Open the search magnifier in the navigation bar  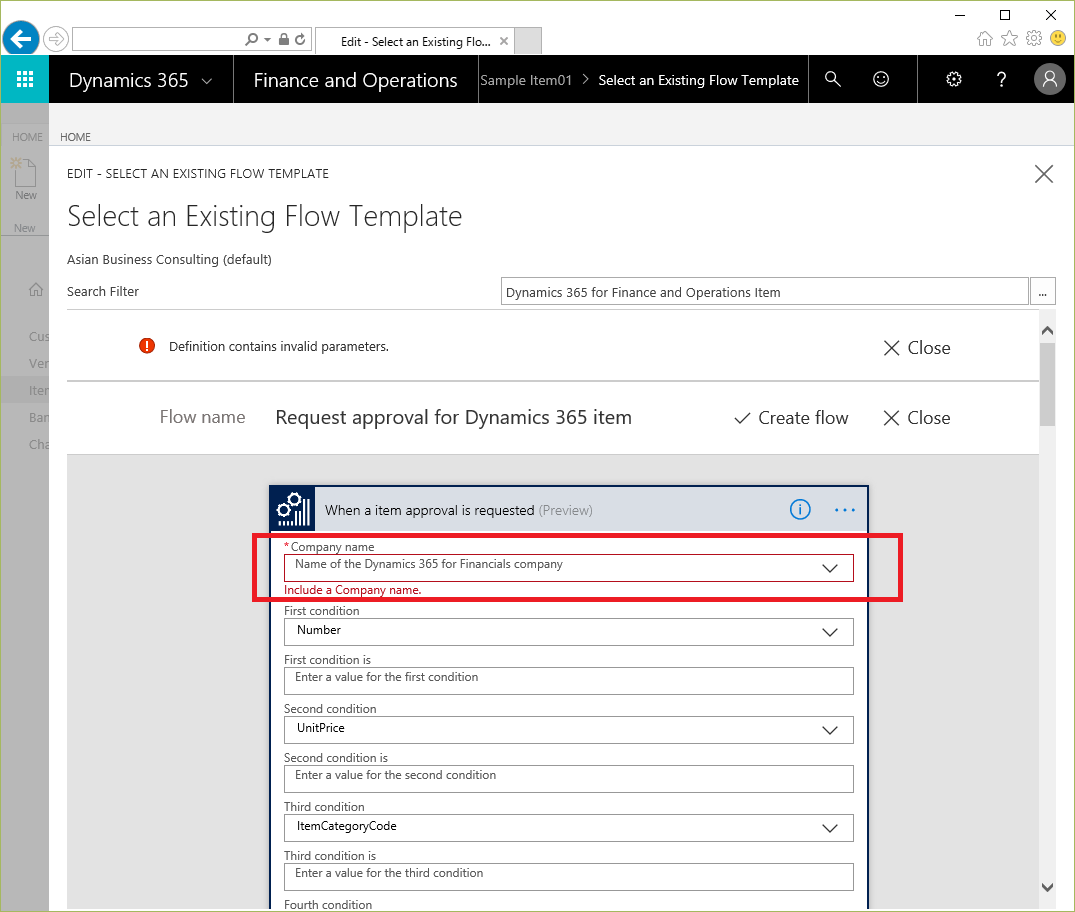click(832, 80)
